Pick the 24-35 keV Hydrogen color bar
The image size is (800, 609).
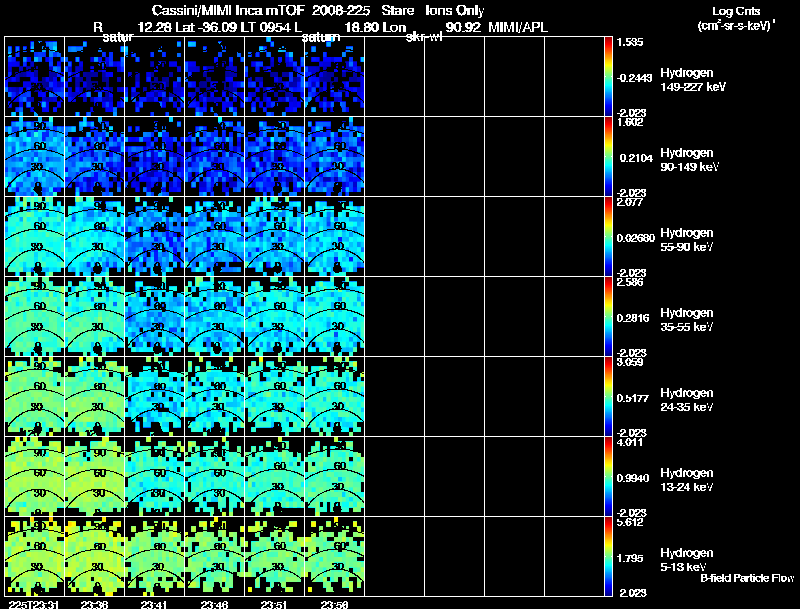pos(609,396)
